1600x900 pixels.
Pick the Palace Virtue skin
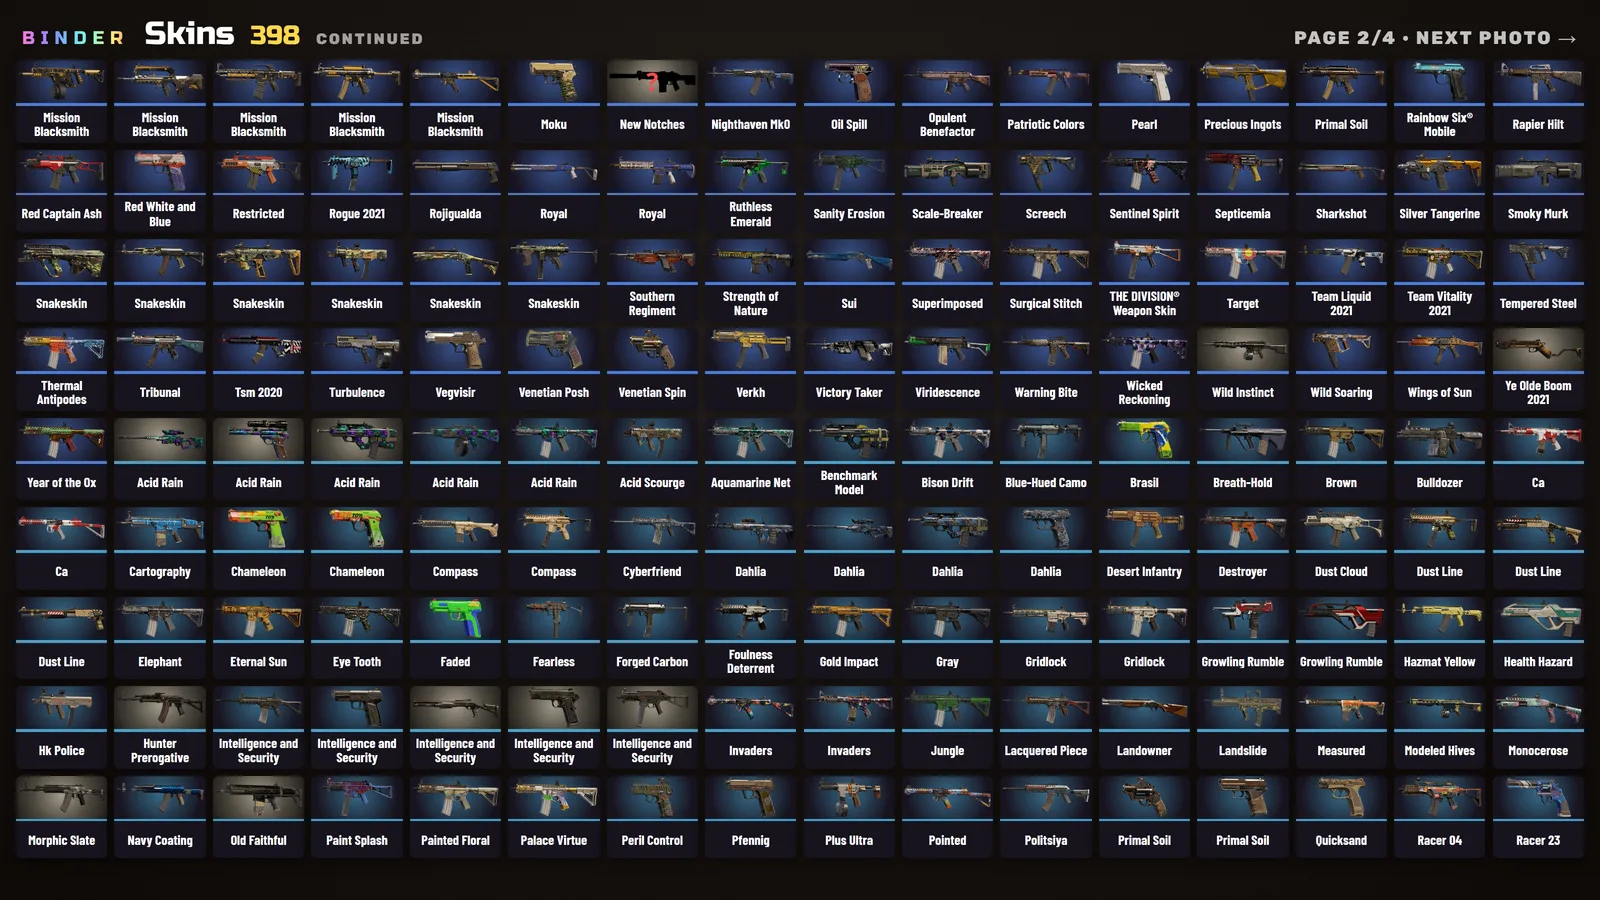[554, 817]
